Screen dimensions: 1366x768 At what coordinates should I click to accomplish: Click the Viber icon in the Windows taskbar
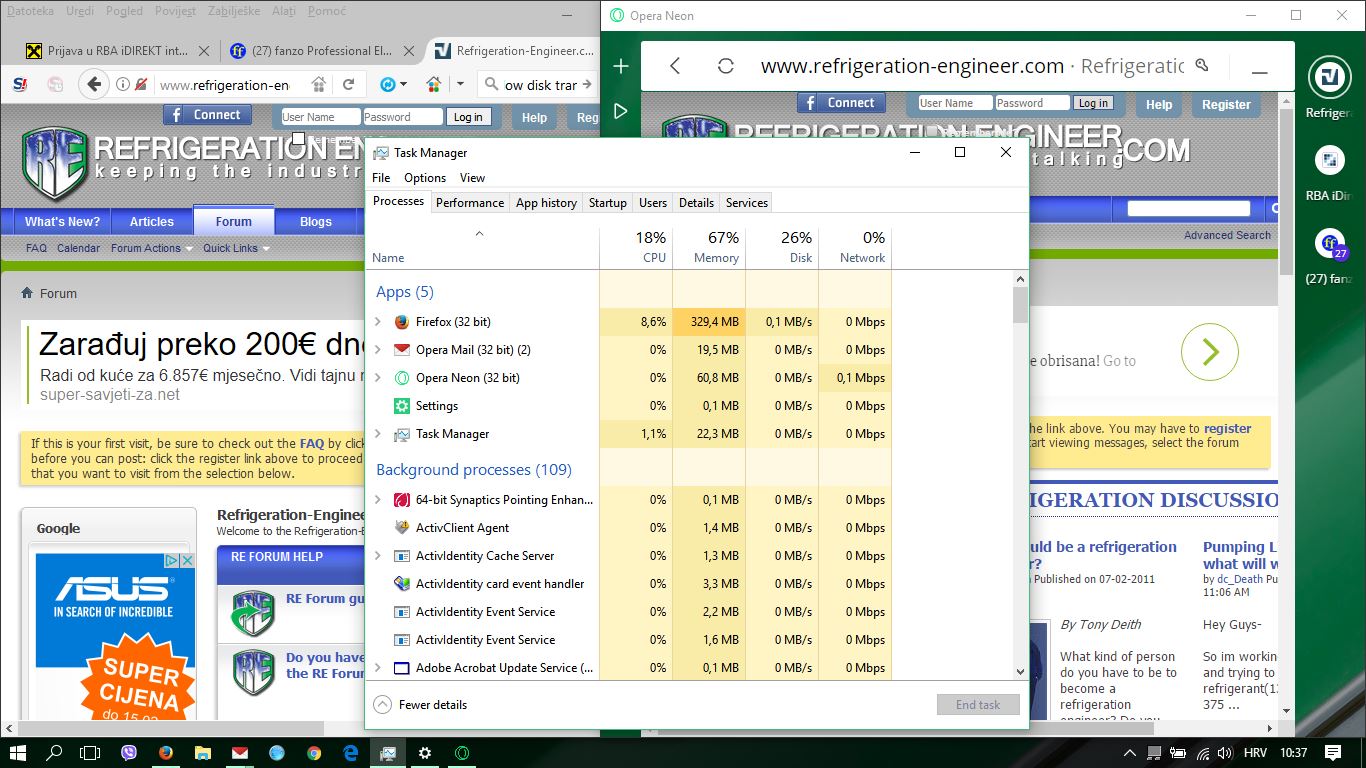(128, 753)
